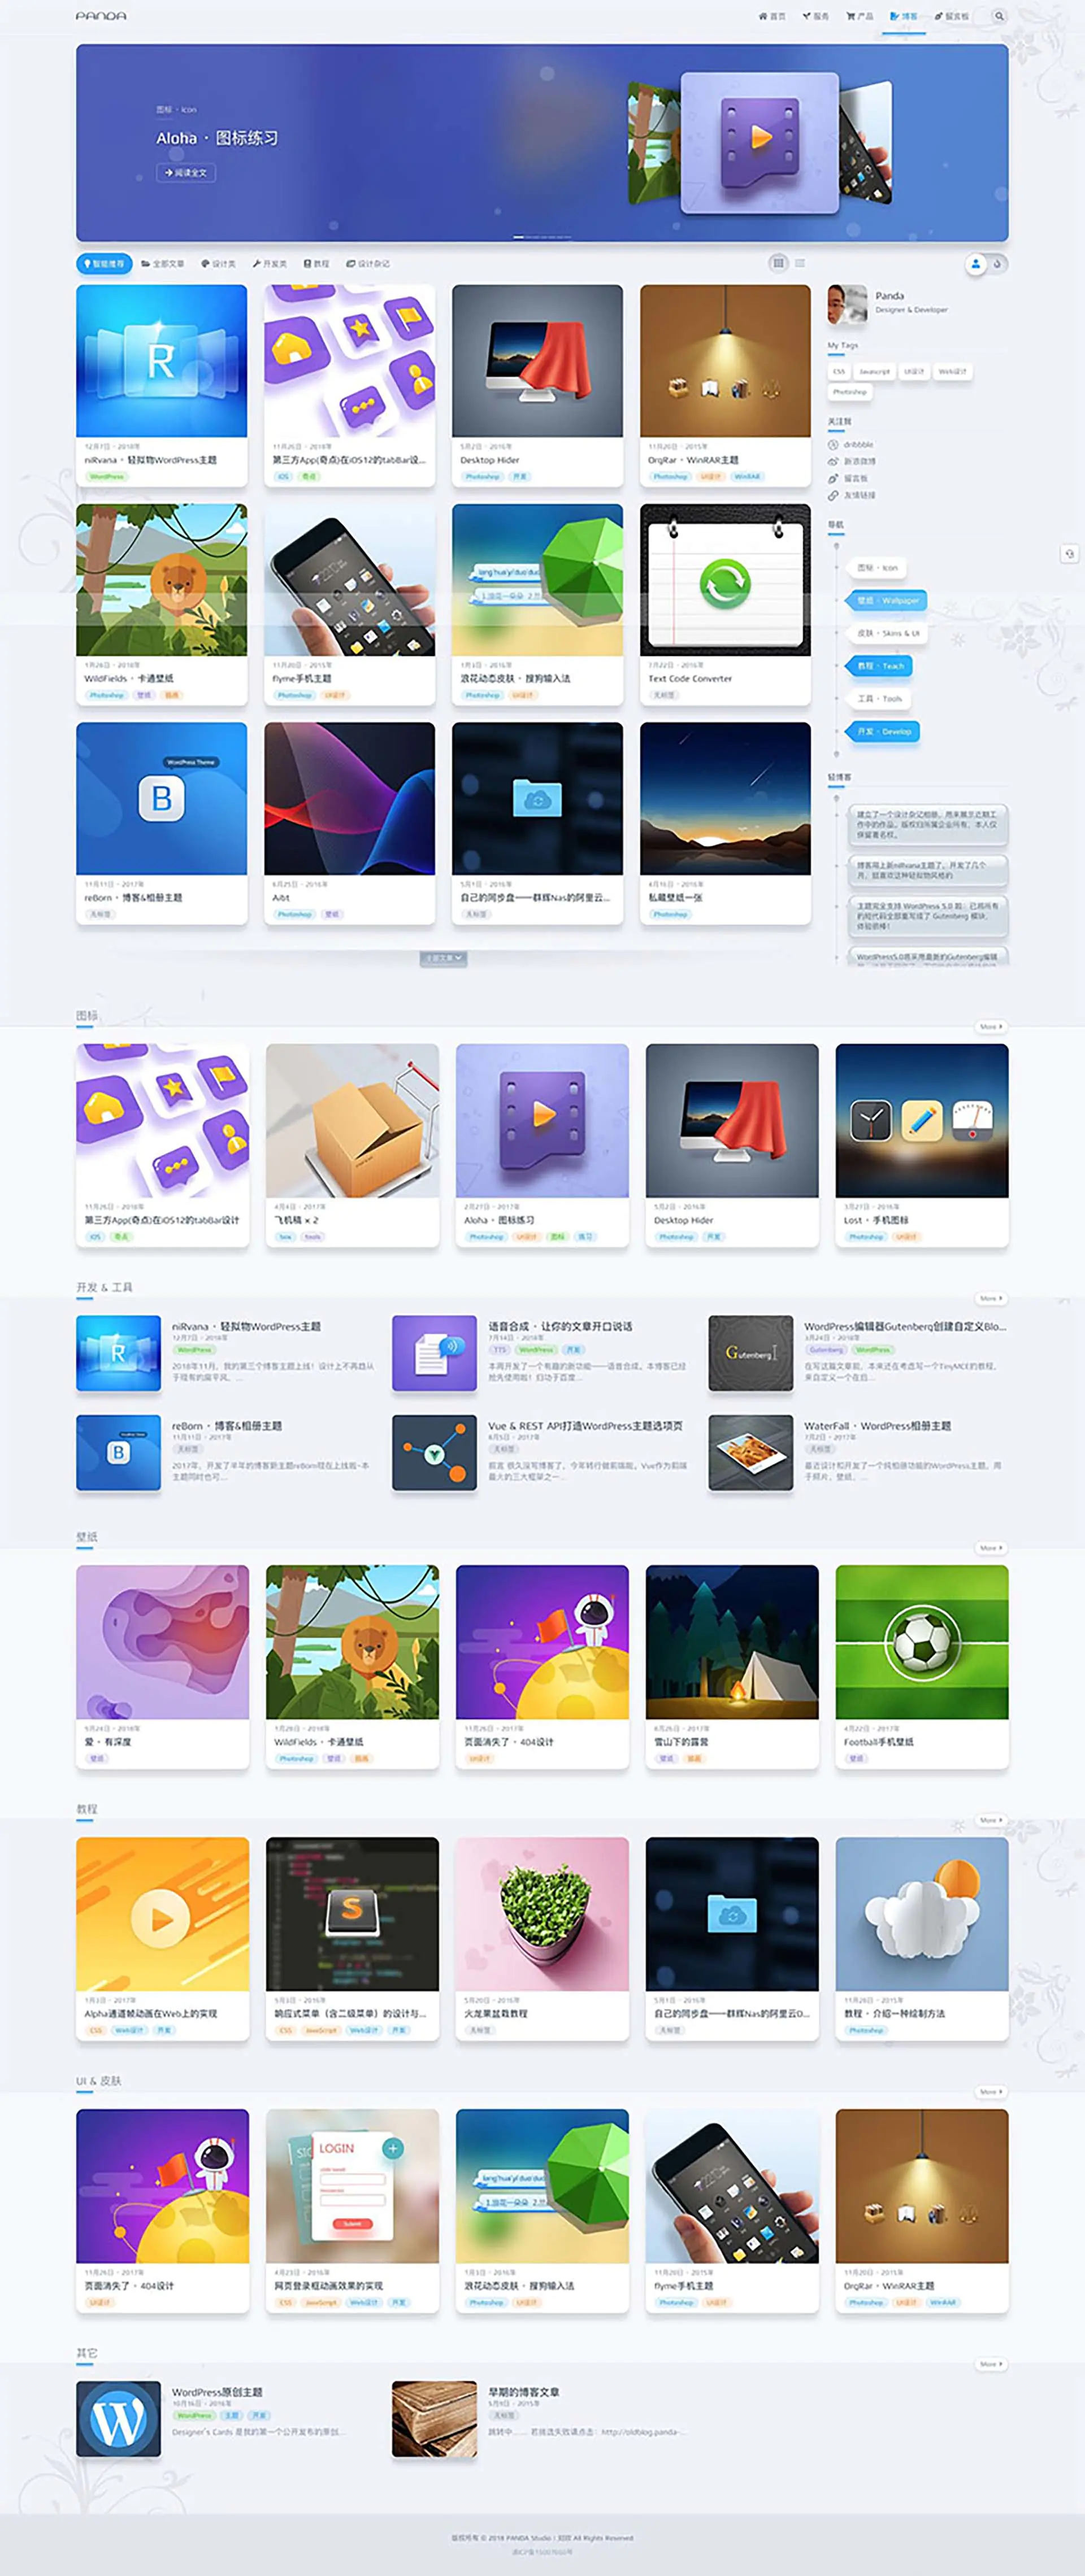Click the chain link icon in sidebar
The width and height of the screenshot is (1085, 2576).
click(833, 495)
